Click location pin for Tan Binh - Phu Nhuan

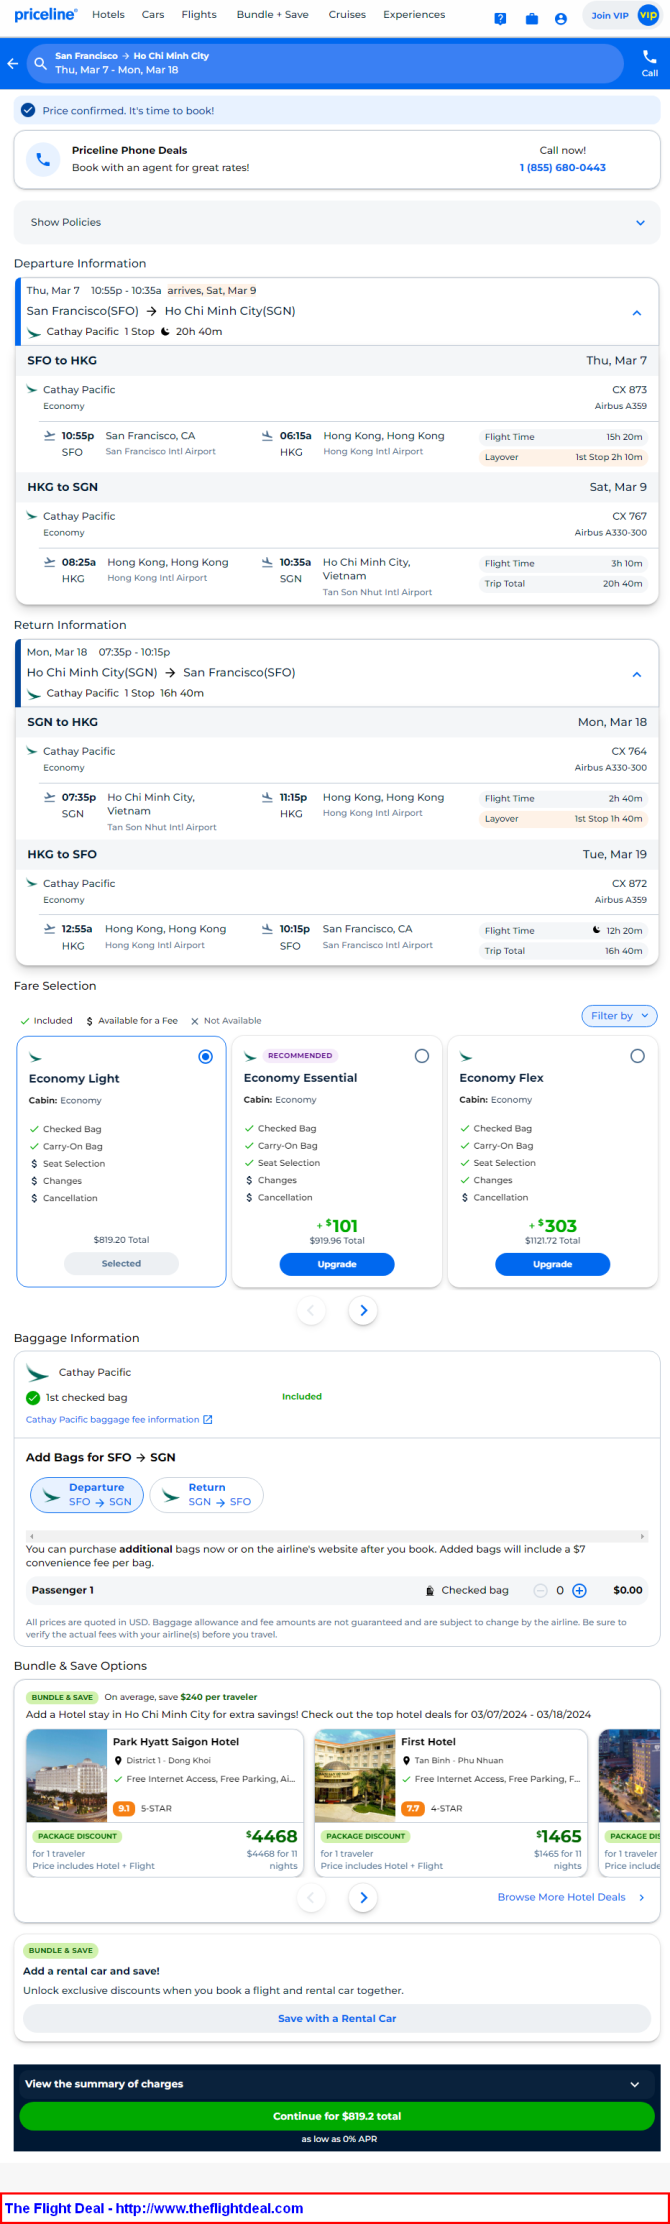click(407, 1760)
